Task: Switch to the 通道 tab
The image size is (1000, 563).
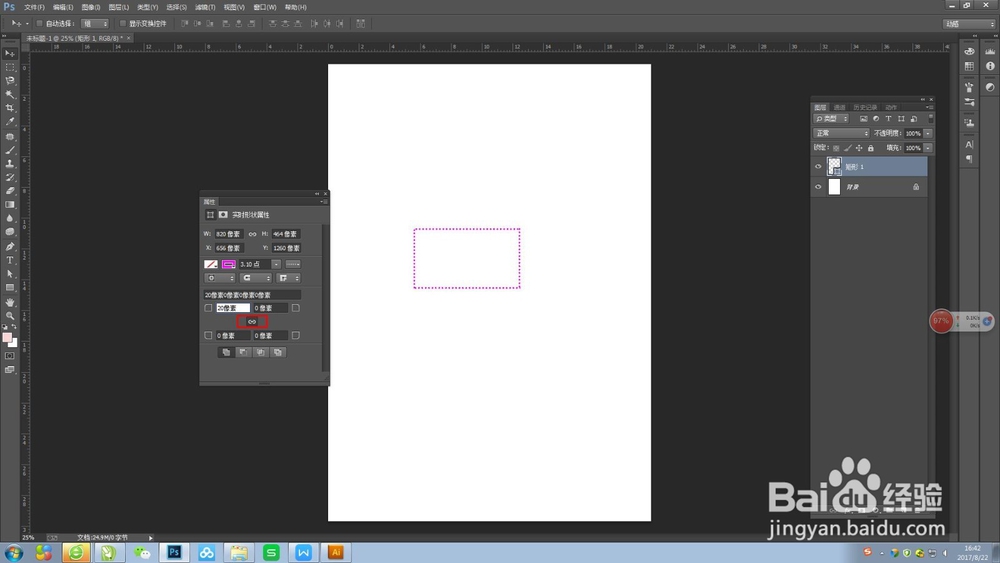Action: (839, 107)
